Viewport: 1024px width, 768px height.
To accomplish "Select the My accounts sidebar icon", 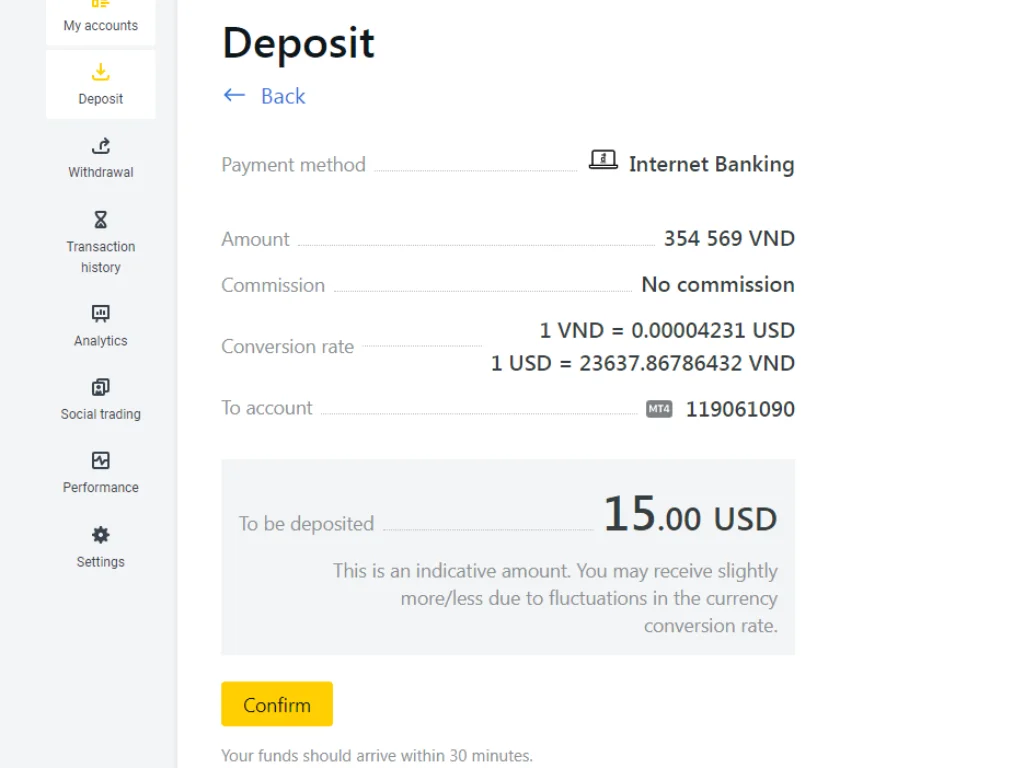I will (x=100, y=5).
